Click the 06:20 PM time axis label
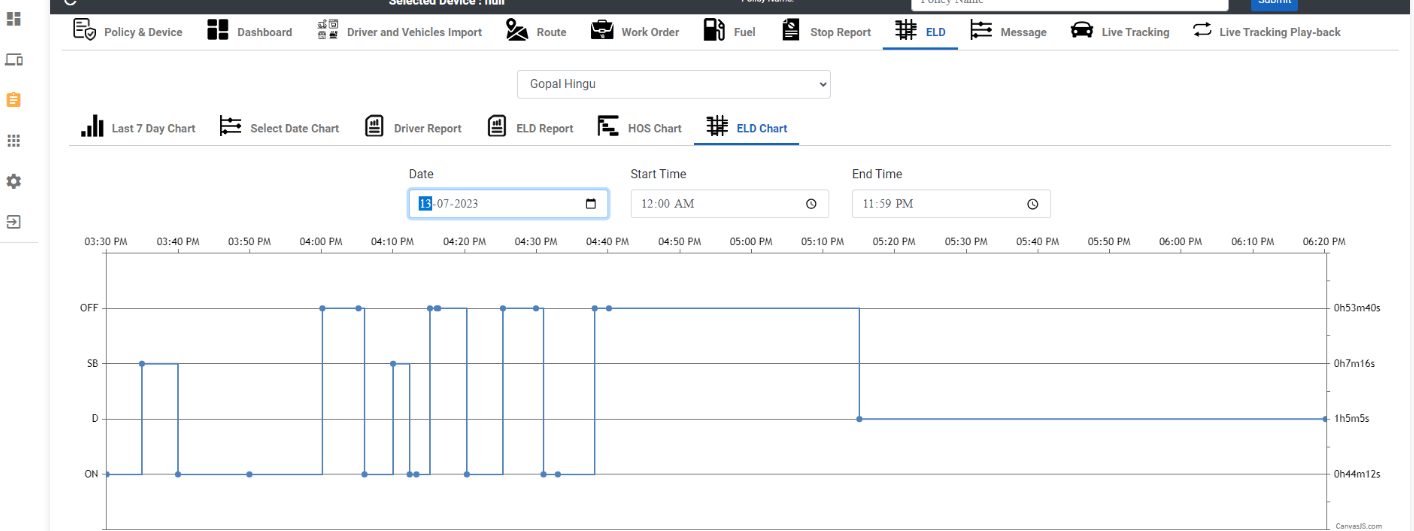1414x531 pixels. (1324, 242)
